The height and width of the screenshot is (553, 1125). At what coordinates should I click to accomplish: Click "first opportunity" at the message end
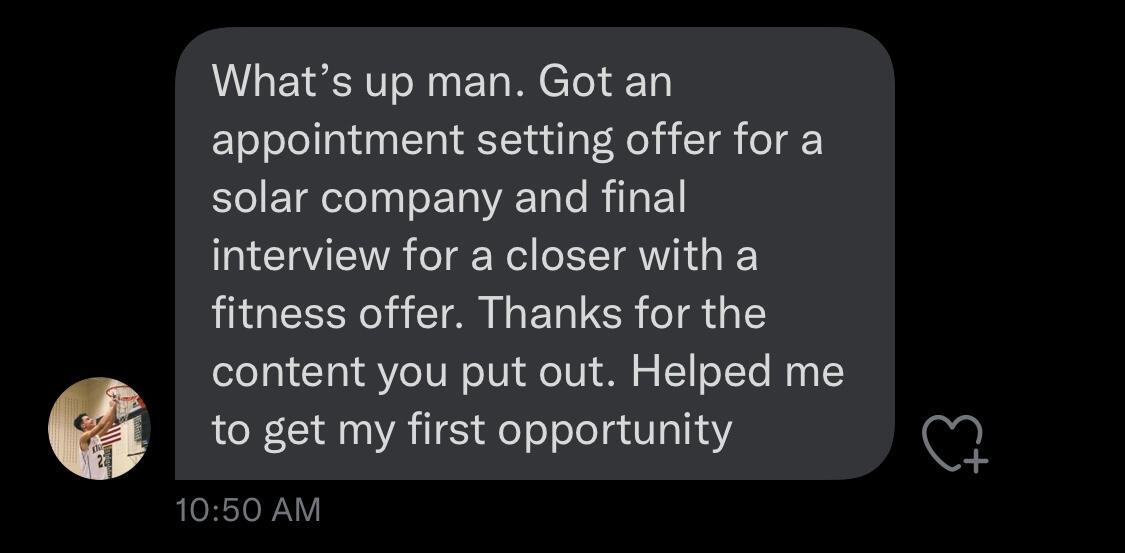coord(570,430)
